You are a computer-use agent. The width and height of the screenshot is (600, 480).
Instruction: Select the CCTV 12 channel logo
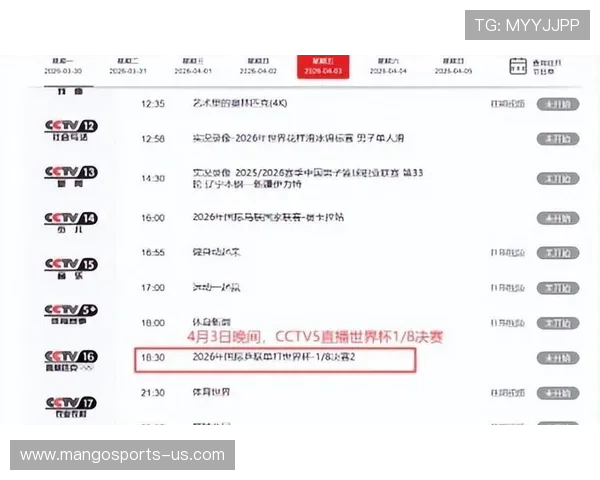(71, 131)
